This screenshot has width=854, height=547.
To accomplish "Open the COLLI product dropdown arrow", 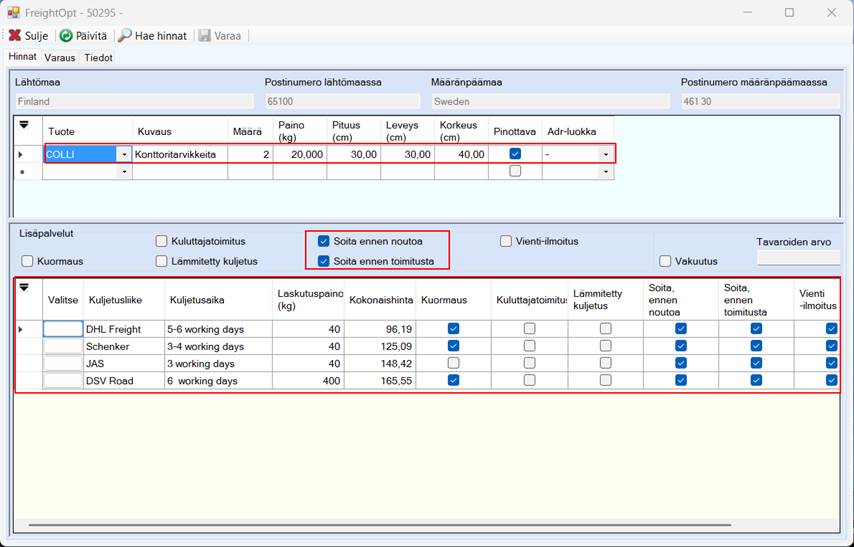I will tap(124, 155).
